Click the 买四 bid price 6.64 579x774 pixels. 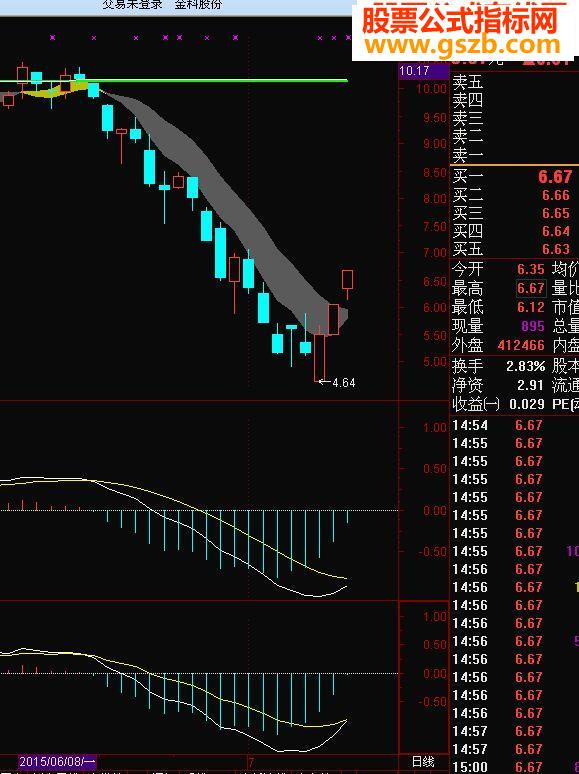click(556, 231)
